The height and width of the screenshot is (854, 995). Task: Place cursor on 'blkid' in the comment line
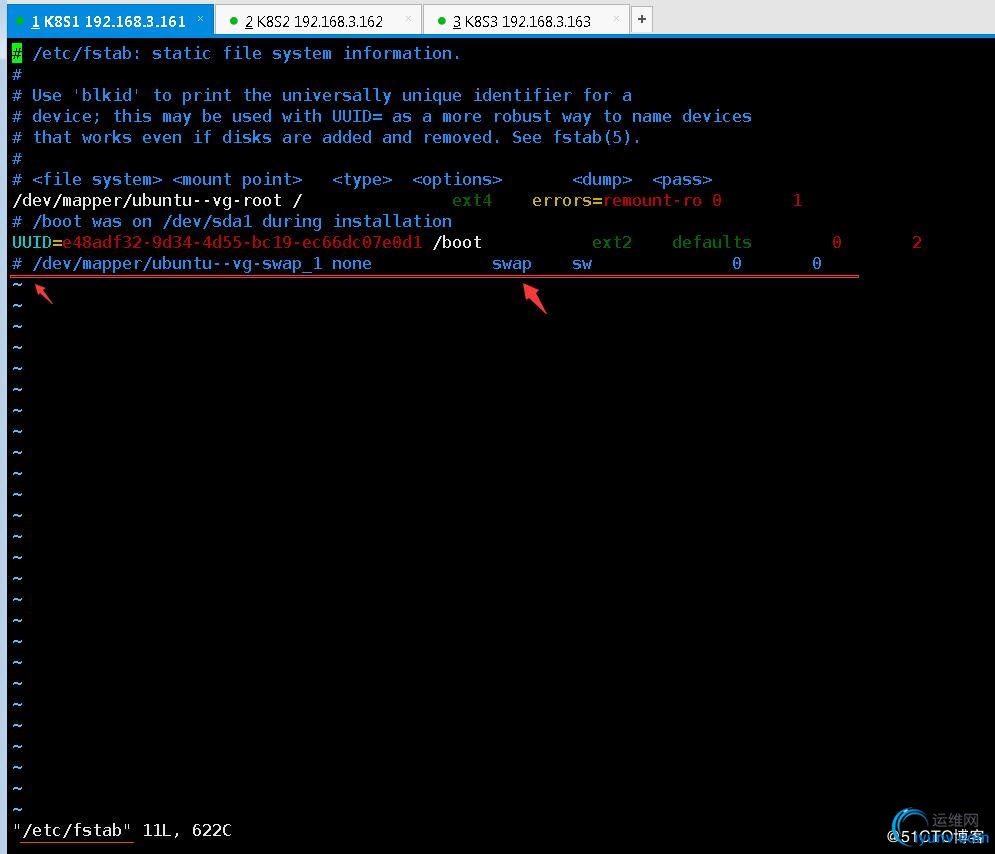tap(107, 95)
